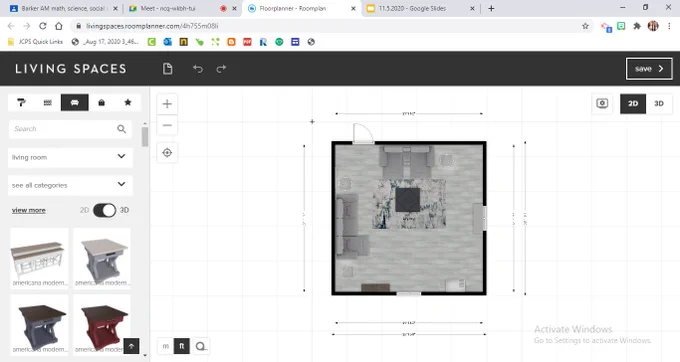This screenshot has width=680, height=362.
Task: Set units to feet
Action: (182, 346)
